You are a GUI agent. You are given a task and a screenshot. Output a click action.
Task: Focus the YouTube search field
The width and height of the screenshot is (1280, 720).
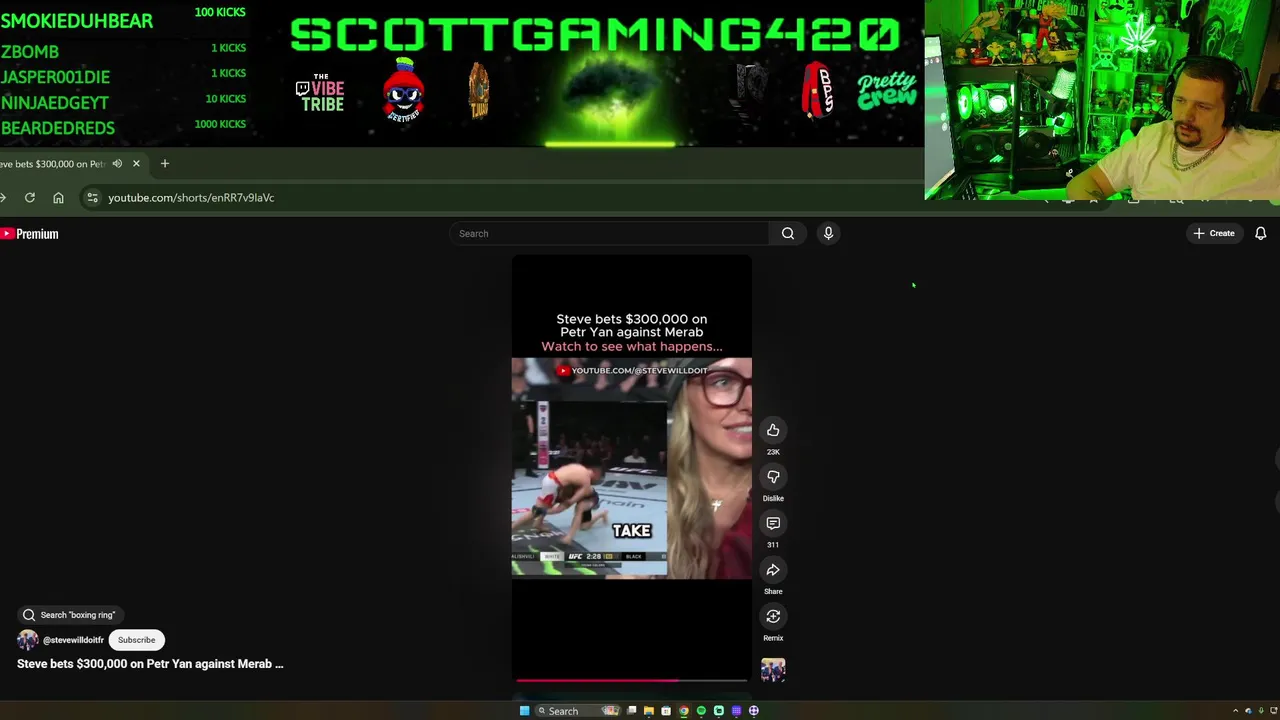coord(610,233)
